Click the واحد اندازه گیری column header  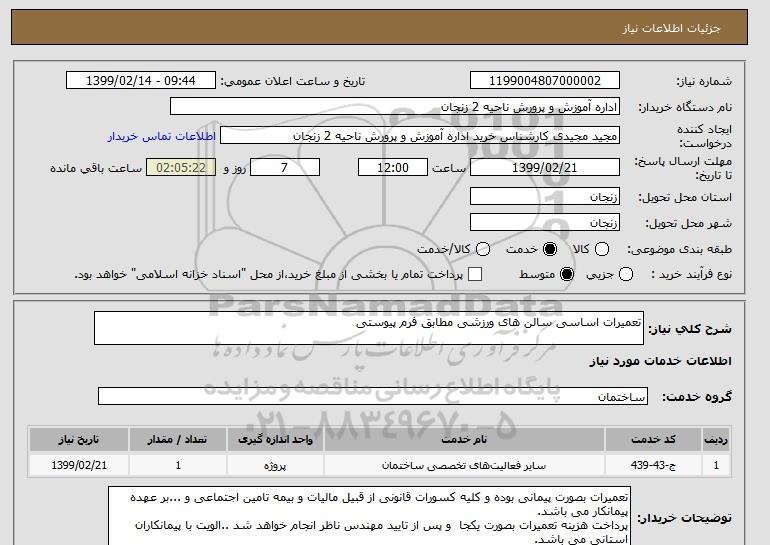[x=275, y=439]
